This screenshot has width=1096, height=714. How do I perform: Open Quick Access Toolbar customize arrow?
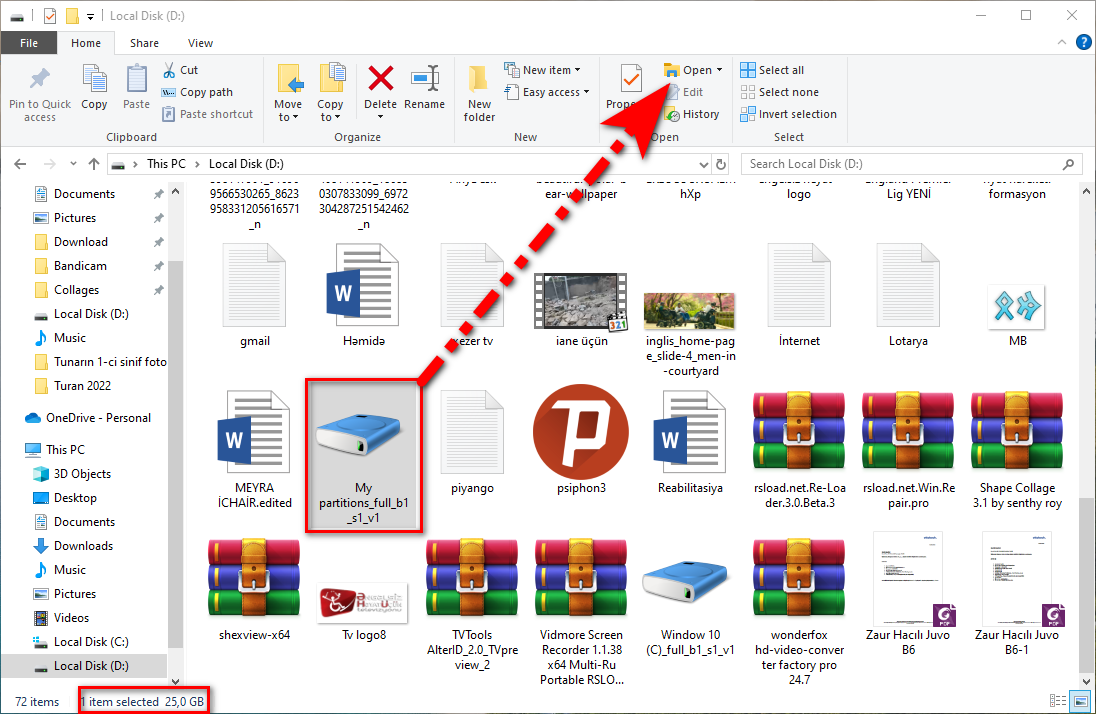pos(90,16)
